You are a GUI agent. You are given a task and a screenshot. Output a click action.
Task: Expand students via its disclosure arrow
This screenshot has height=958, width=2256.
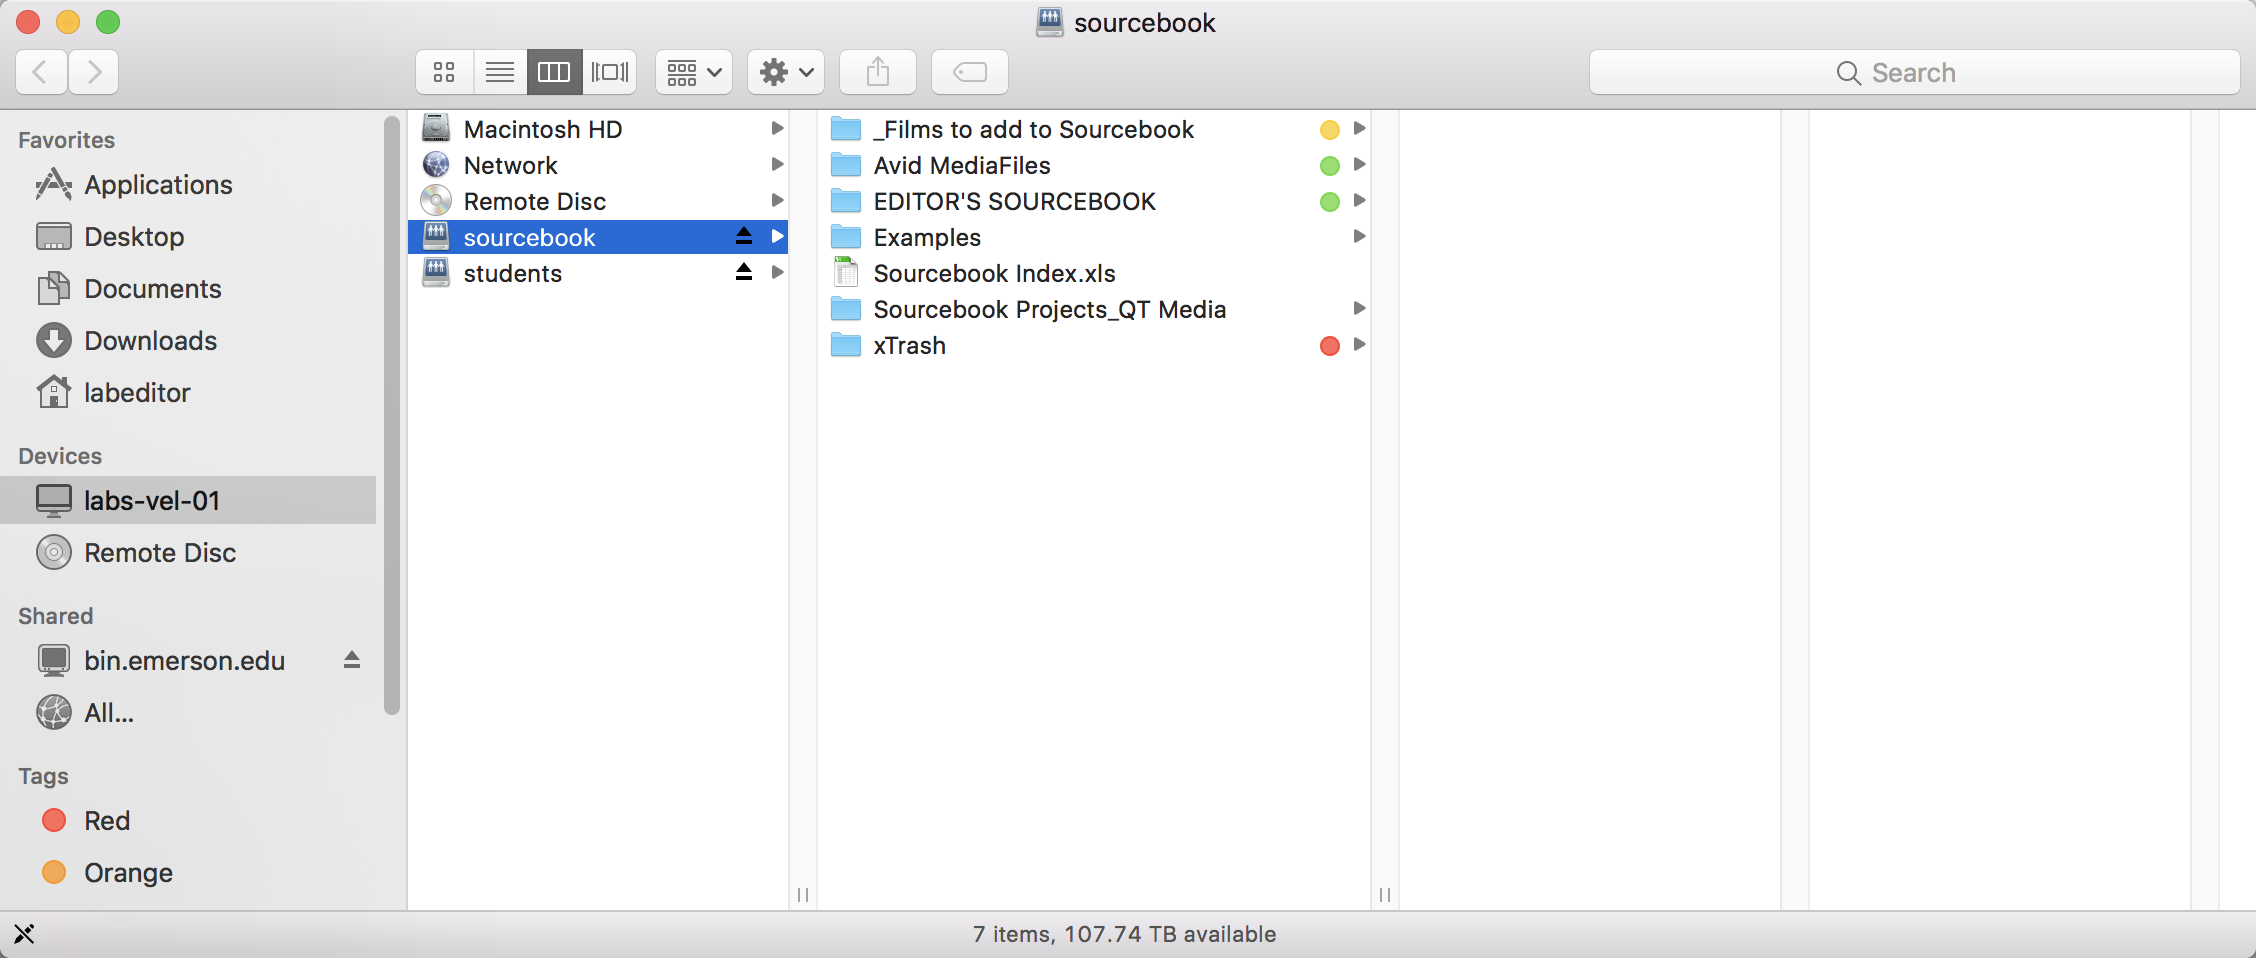(x=777, y=272)
